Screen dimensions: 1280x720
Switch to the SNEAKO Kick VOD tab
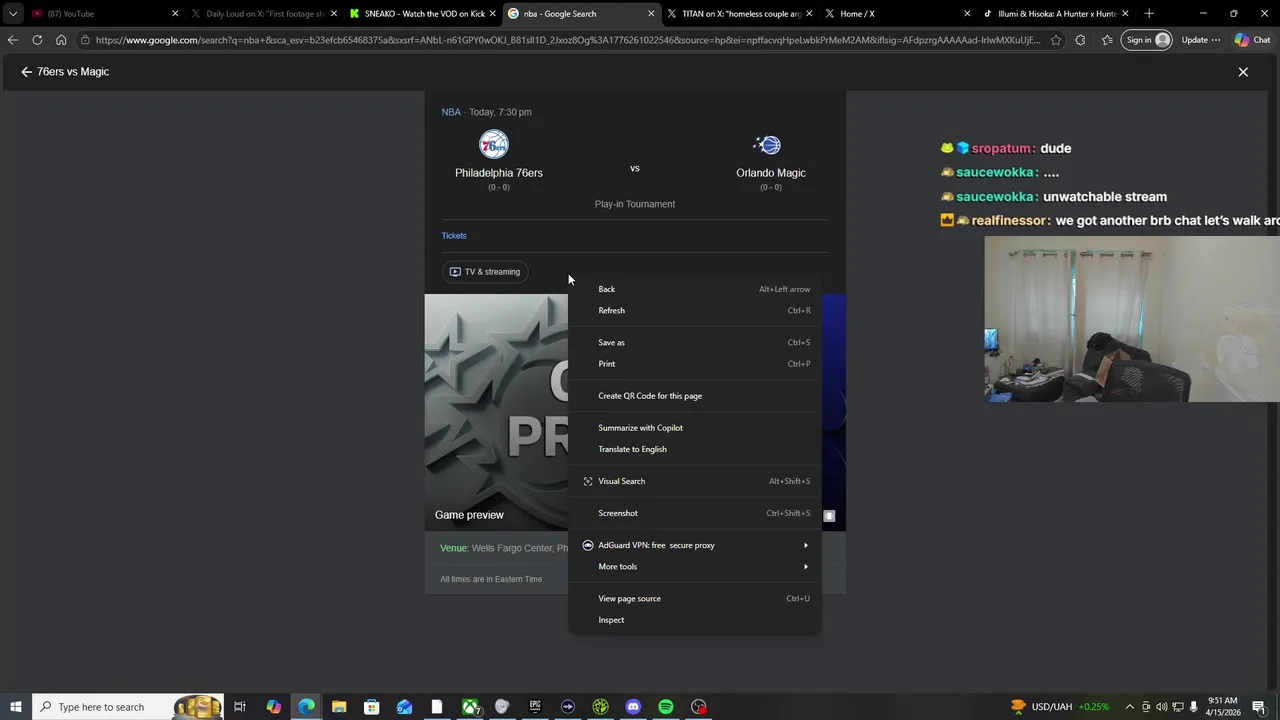click(423, 14)
